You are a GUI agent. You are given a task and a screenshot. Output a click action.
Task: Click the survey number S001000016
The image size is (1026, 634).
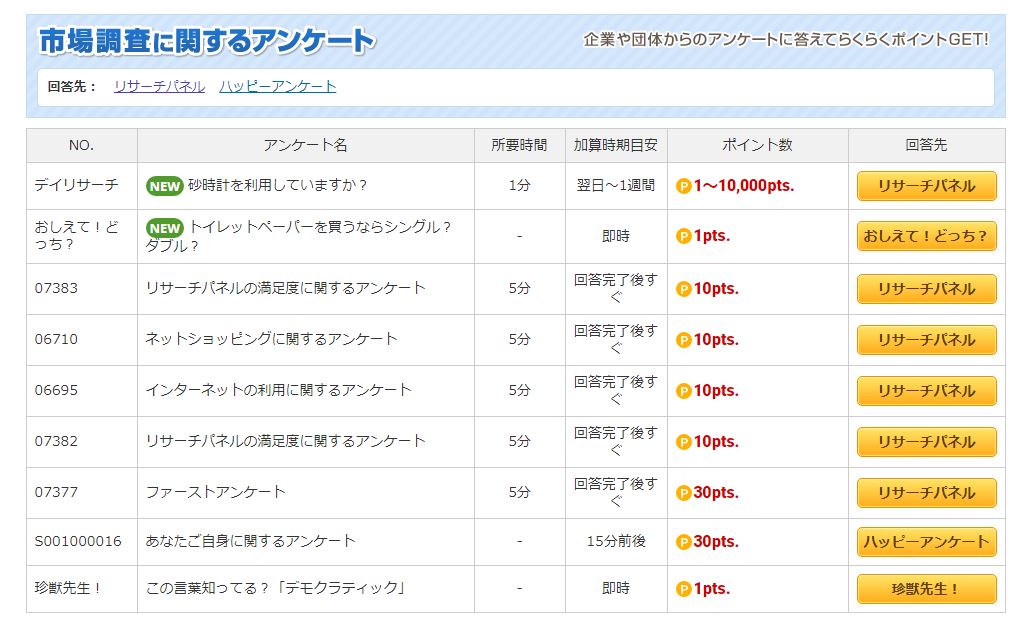[78, 541]
